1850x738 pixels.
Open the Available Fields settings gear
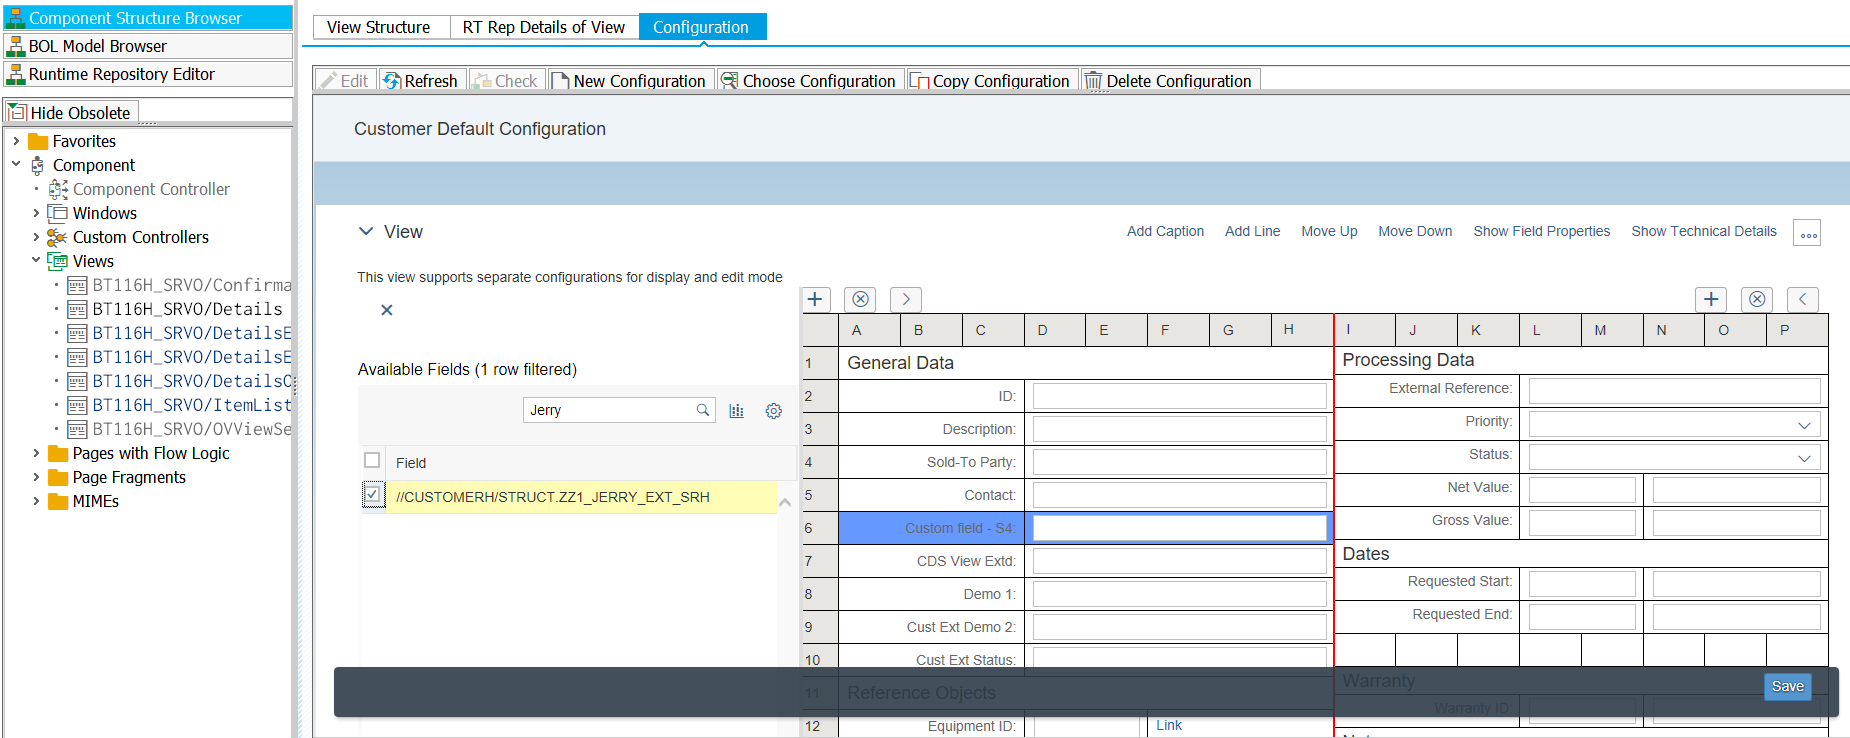click(x=773, y=411)
